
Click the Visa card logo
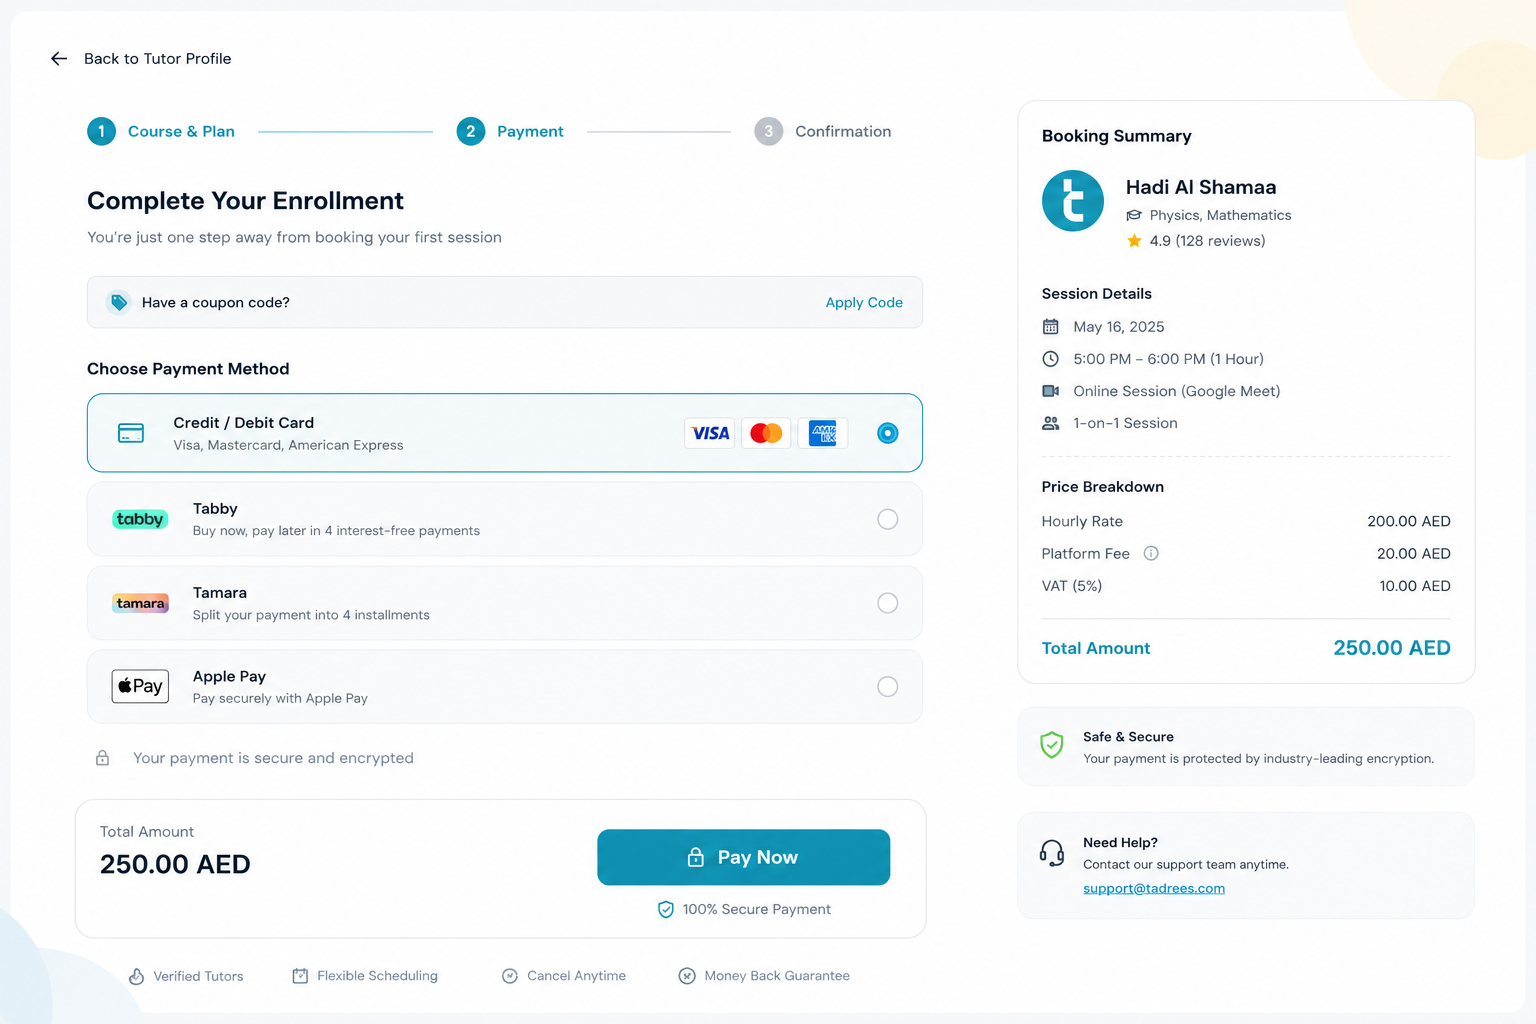pos(710,433)
